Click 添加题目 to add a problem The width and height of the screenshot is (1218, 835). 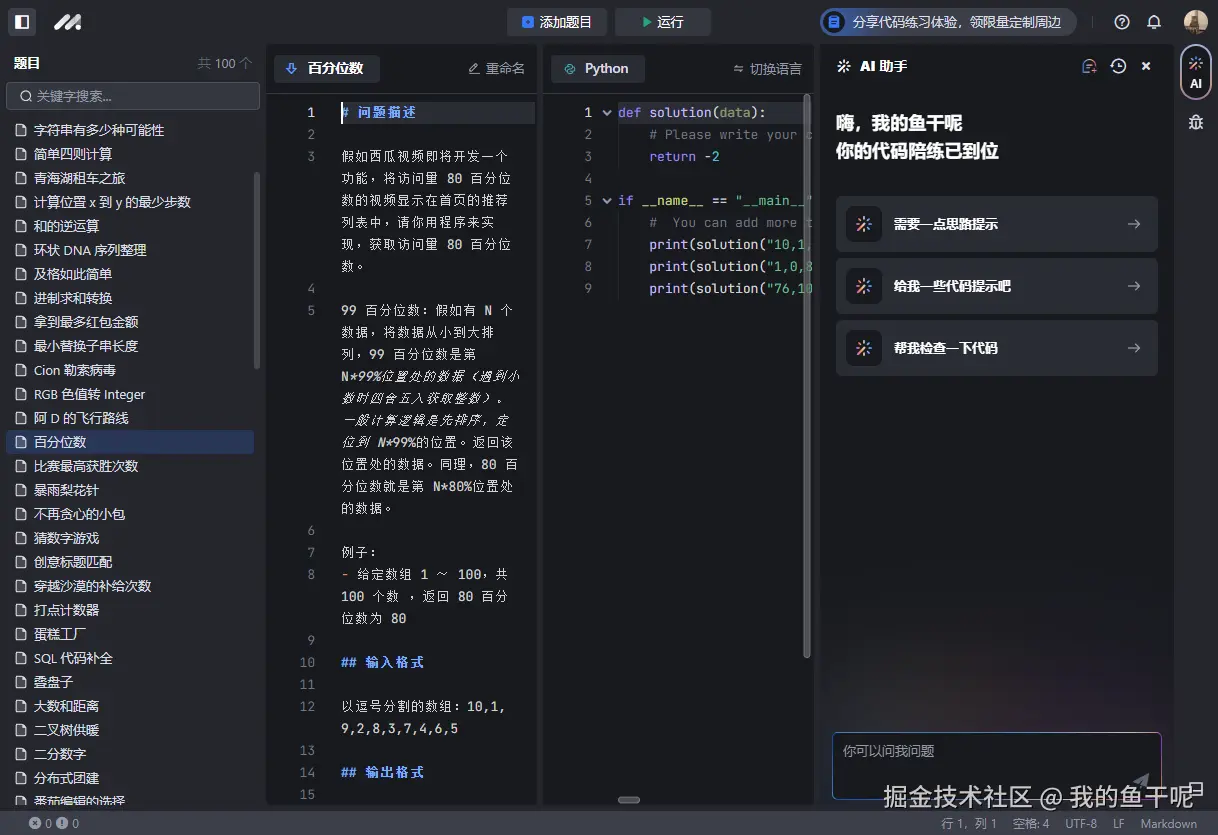pyautogui.click(x=557, y=22)
